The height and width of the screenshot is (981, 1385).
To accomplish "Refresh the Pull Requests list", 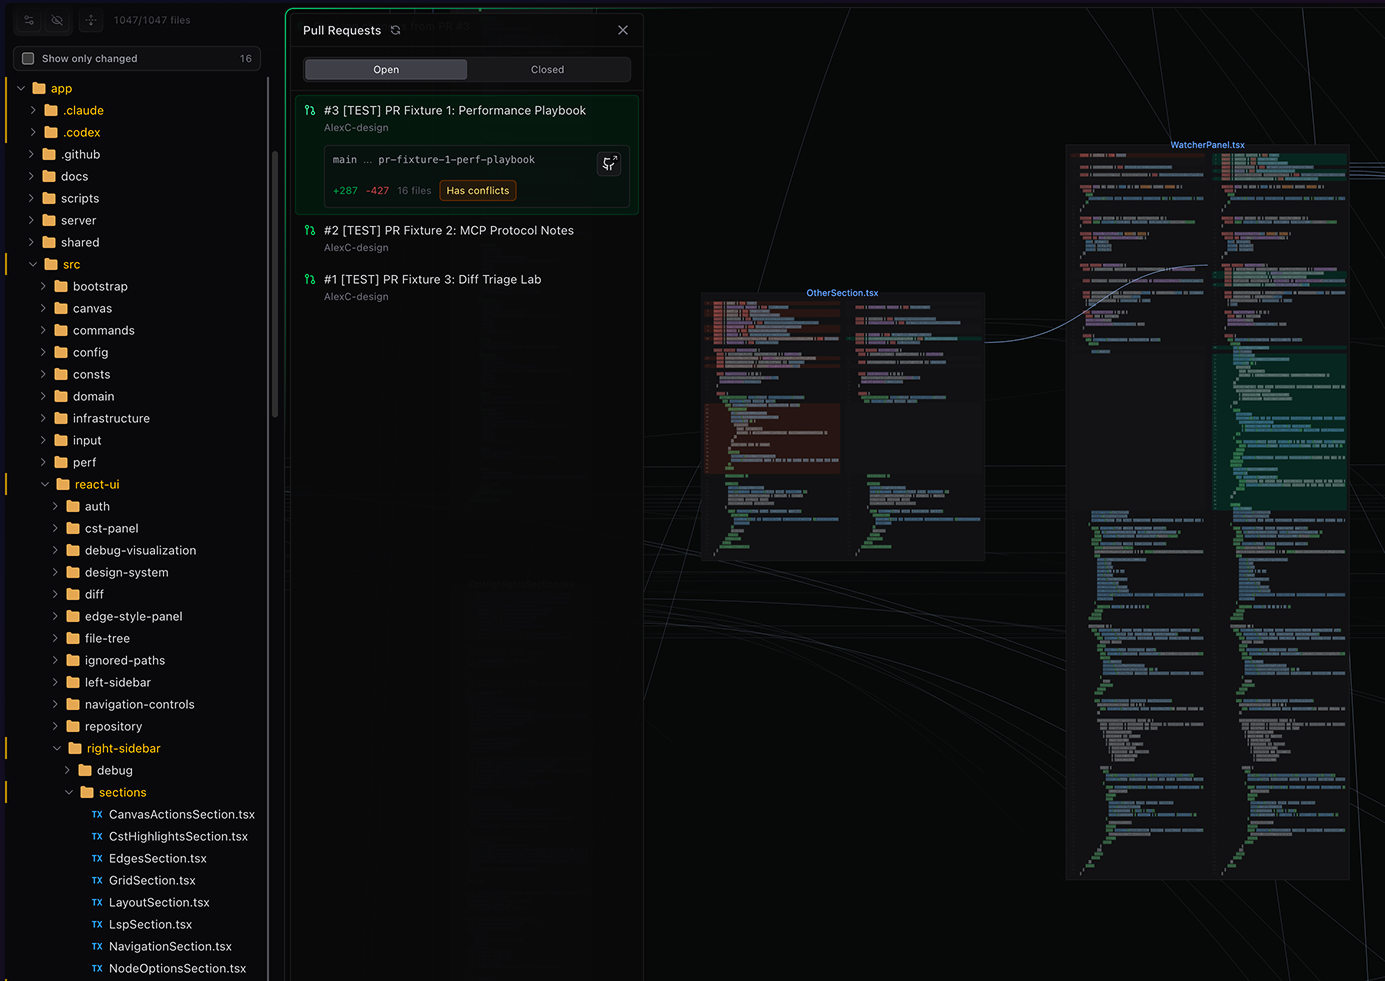I will (396, 30).
